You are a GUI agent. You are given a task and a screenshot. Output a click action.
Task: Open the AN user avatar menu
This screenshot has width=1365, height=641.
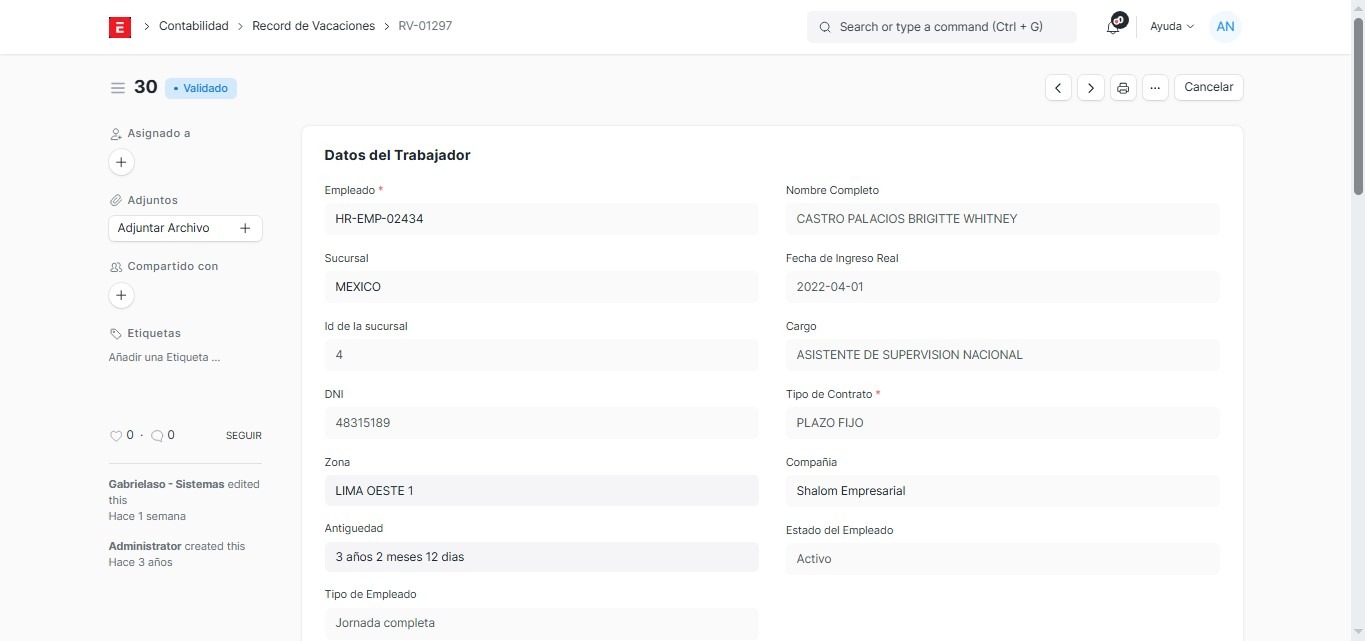click(1225, 27)
